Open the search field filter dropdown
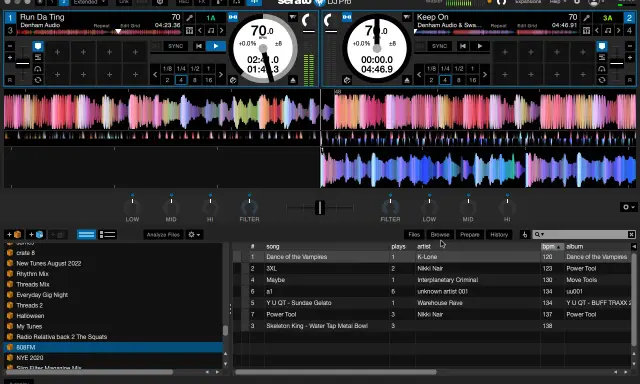Viewport: 640px width, 384px height. (539, 234)
